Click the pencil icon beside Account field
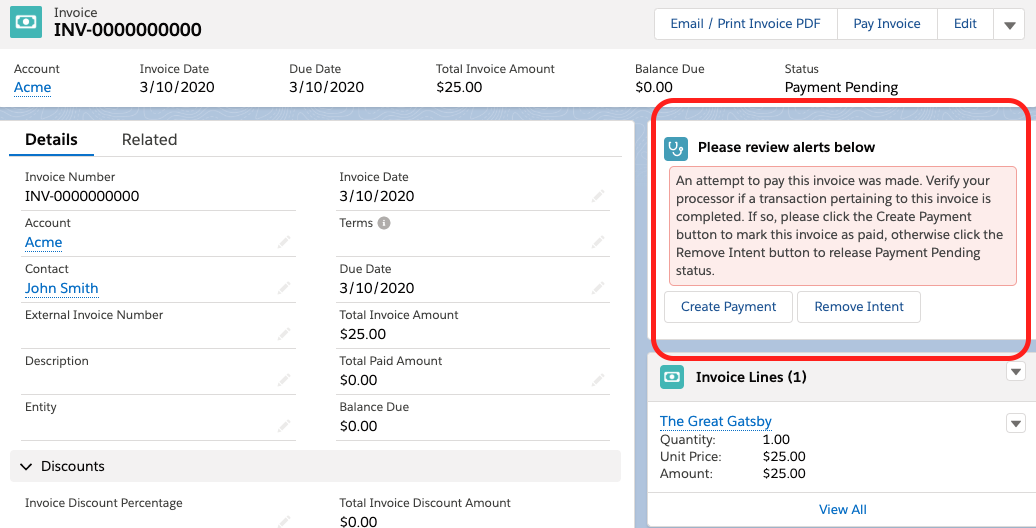Screen dimensions: 1036x528 (x=284, y=242)
